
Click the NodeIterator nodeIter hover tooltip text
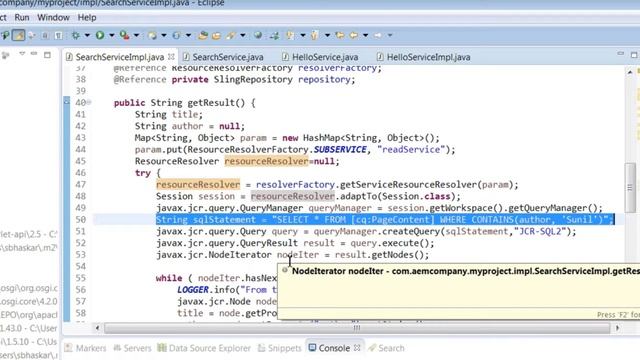466,271
